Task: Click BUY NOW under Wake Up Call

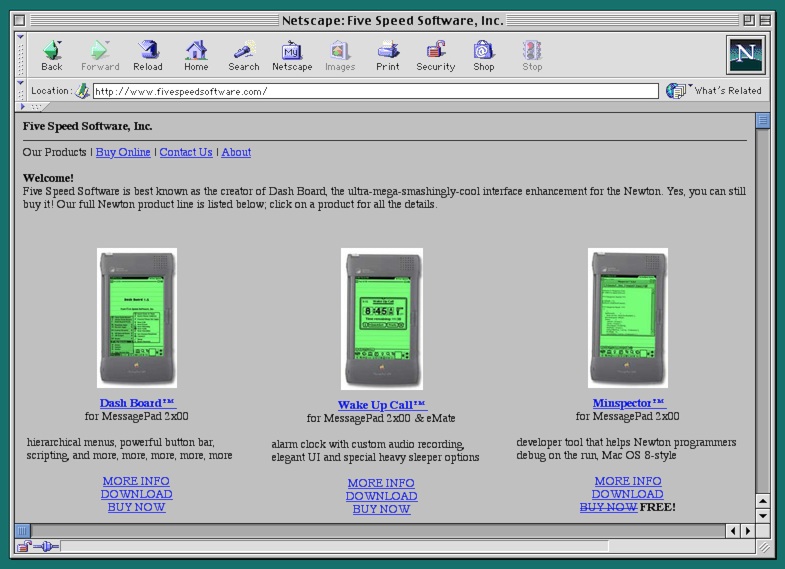Action: coord(381,509)
